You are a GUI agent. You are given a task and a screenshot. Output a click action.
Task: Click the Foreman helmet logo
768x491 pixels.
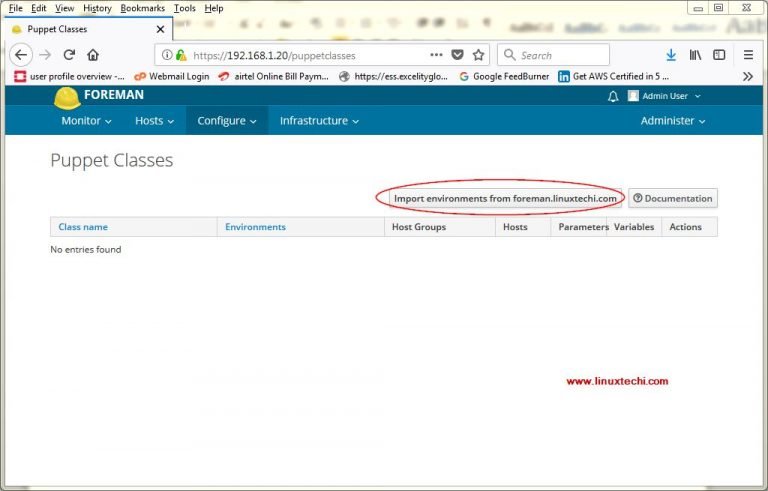coord(67,98)
